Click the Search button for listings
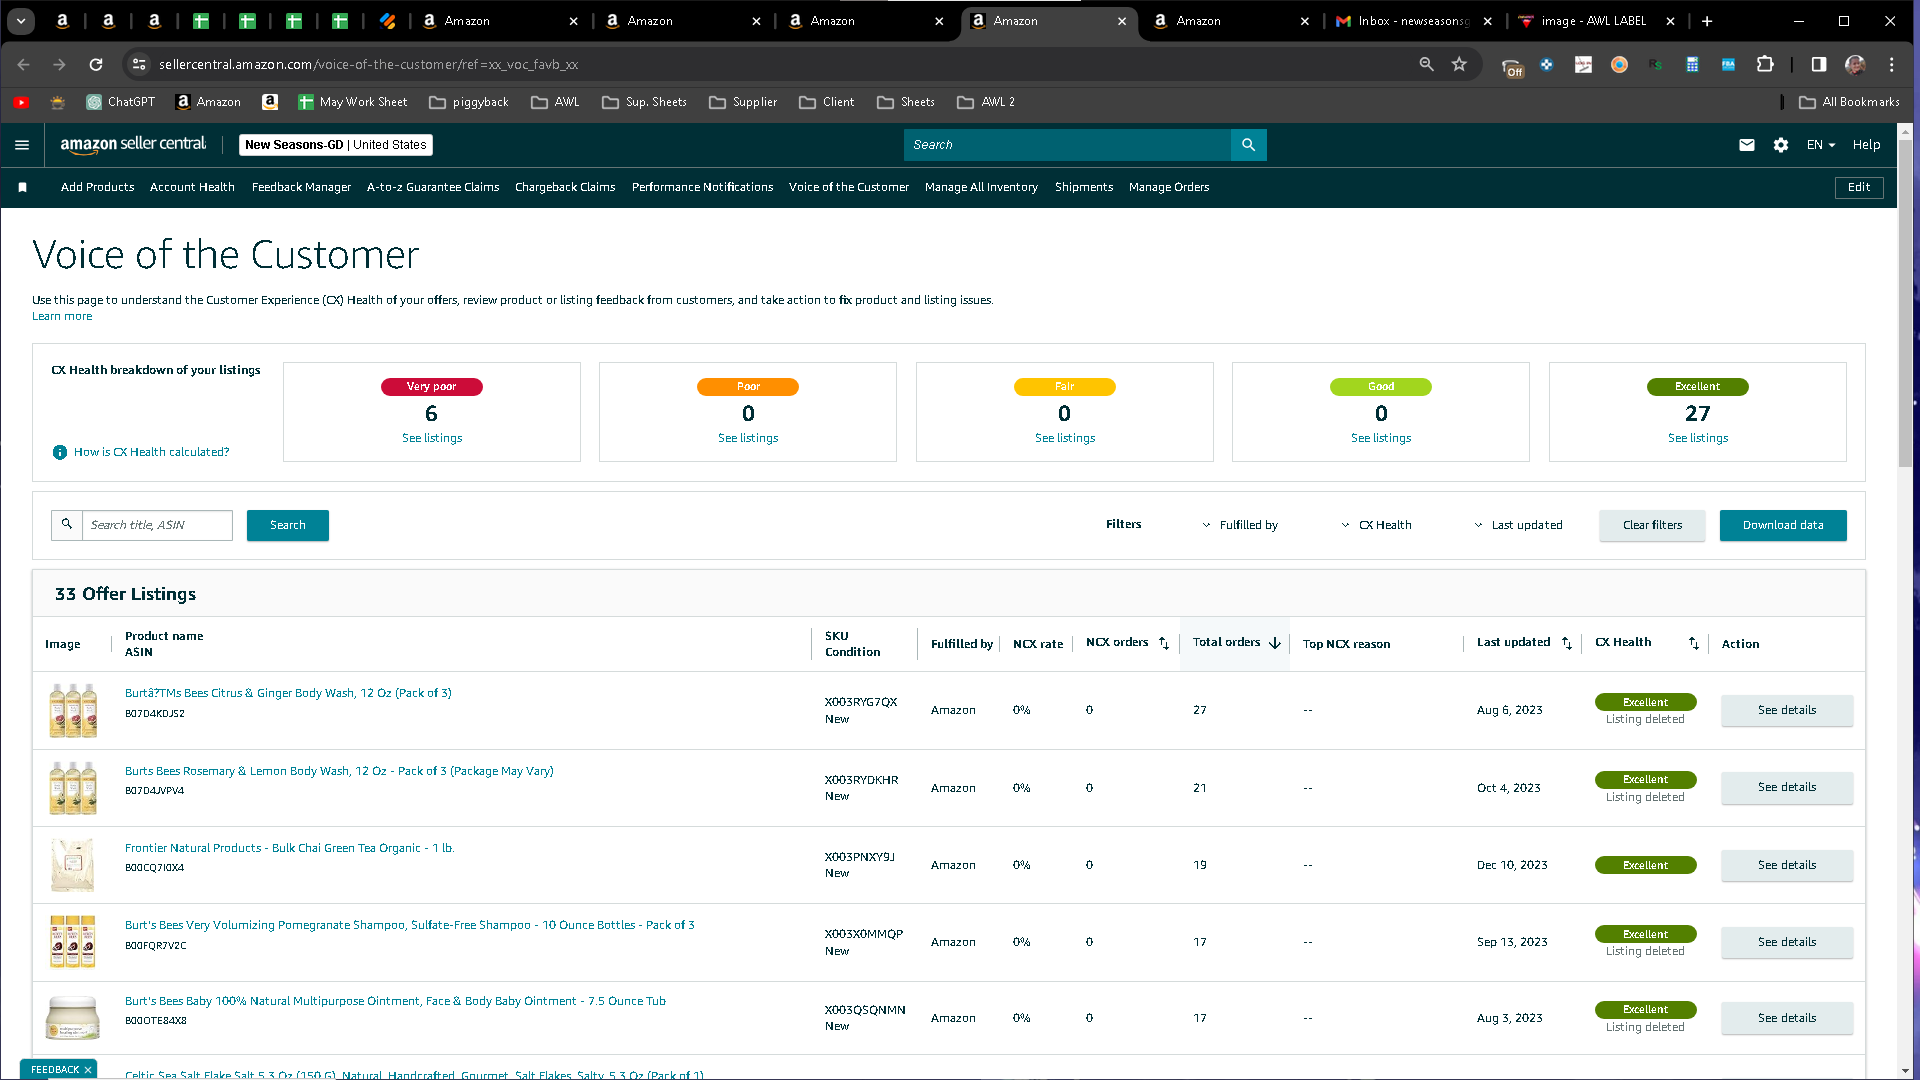The width and height of the screenshot is (1920, 1080). tap(288, 525)
